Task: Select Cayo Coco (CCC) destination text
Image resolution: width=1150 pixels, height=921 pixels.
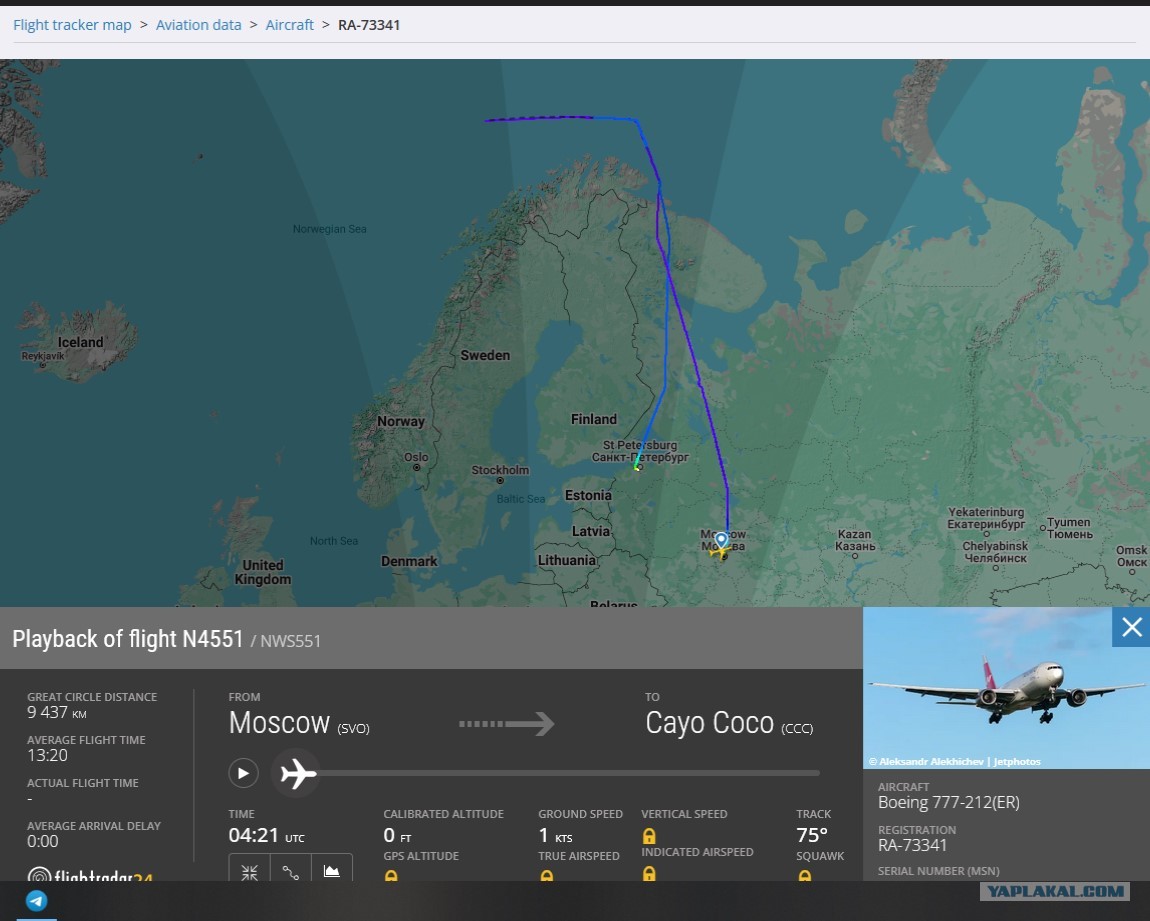Action: point(729,723)
